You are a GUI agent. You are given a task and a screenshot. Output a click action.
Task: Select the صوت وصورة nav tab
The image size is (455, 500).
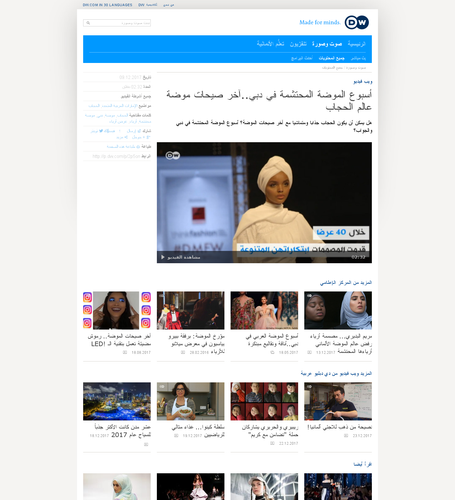point(327,44)
